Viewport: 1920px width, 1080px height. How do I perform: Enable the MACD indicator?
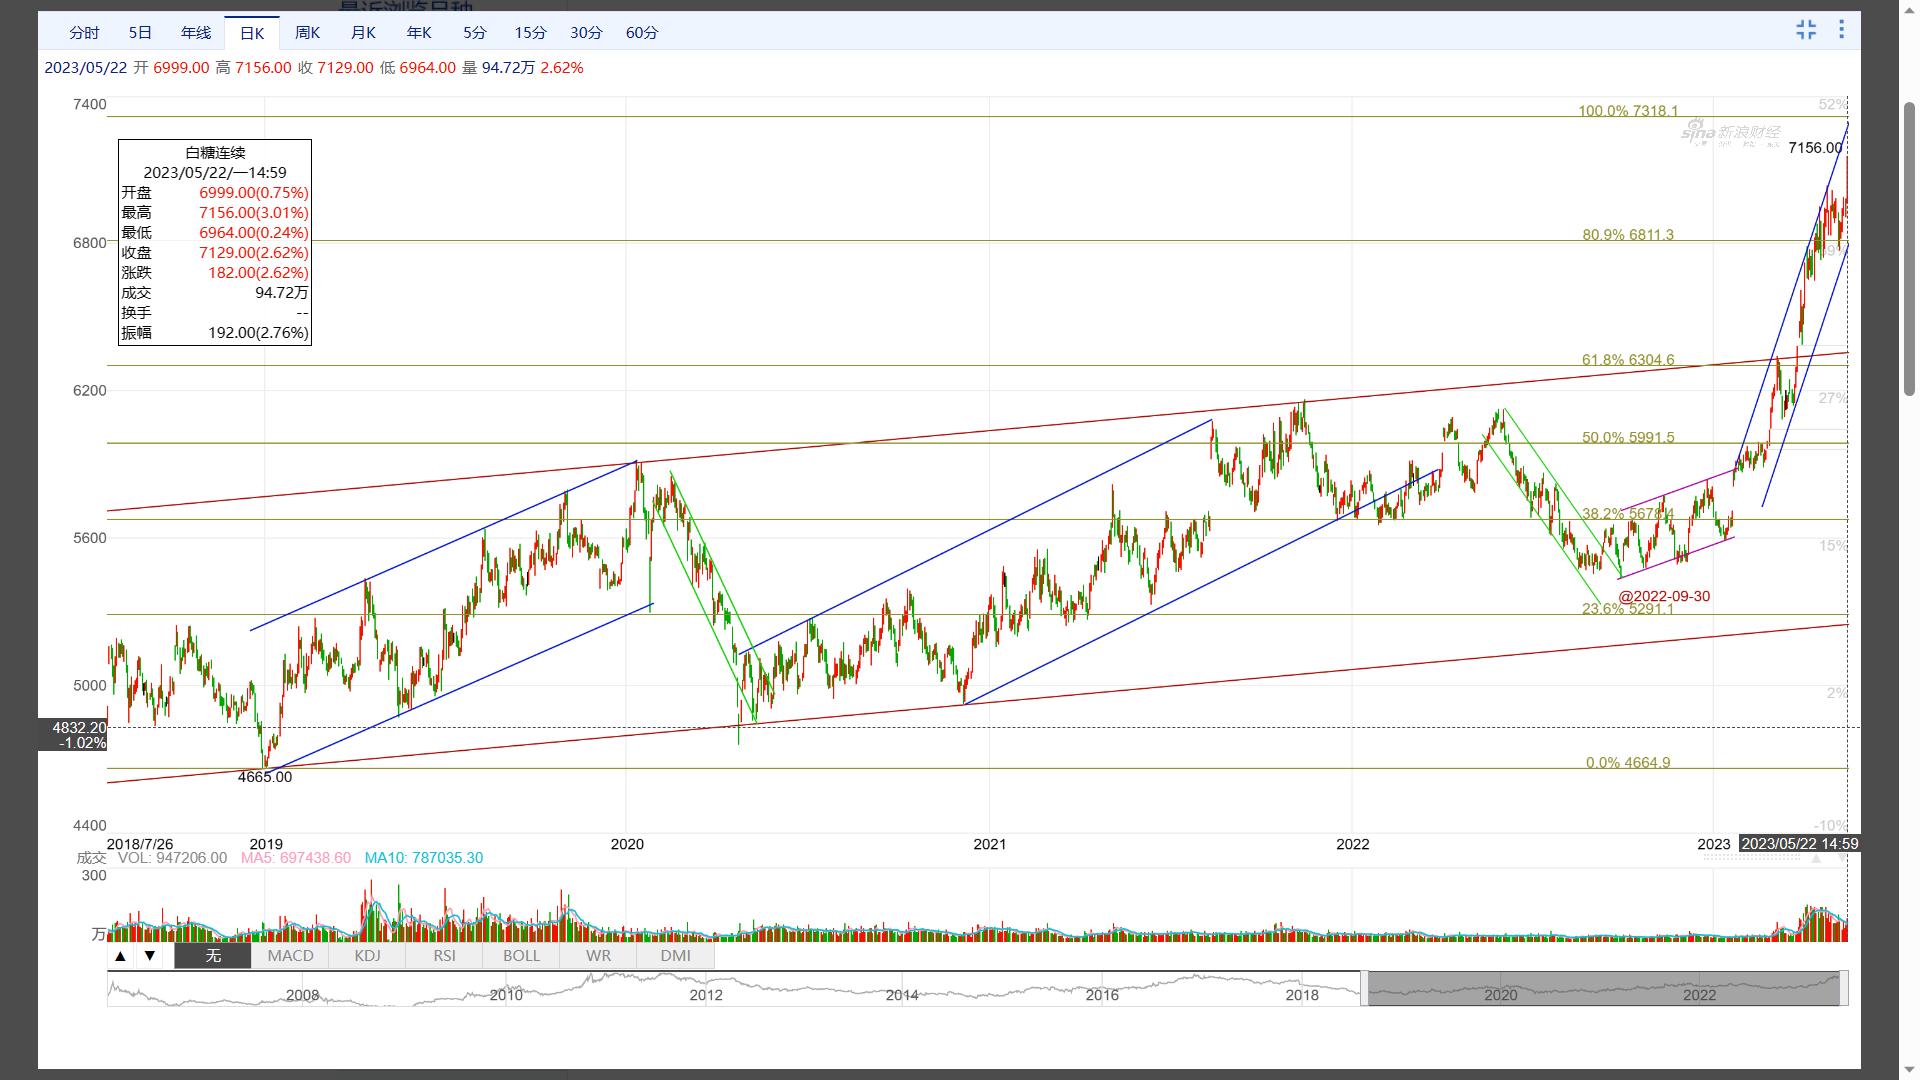tap(290, 956)
